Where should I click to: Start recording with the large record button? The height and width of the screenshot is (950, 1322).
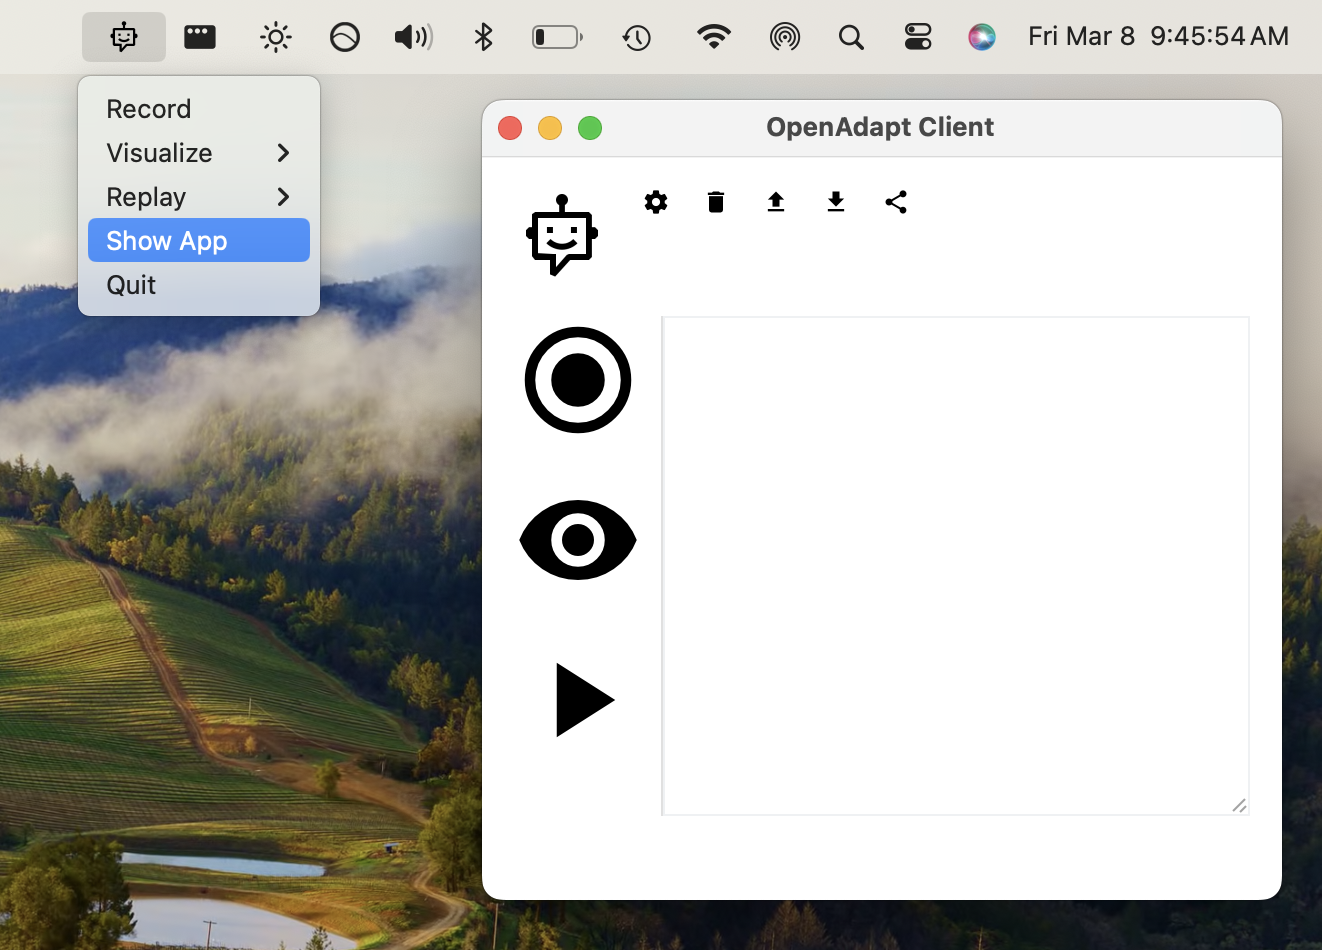pyautogui.click(x=578, y=380)
